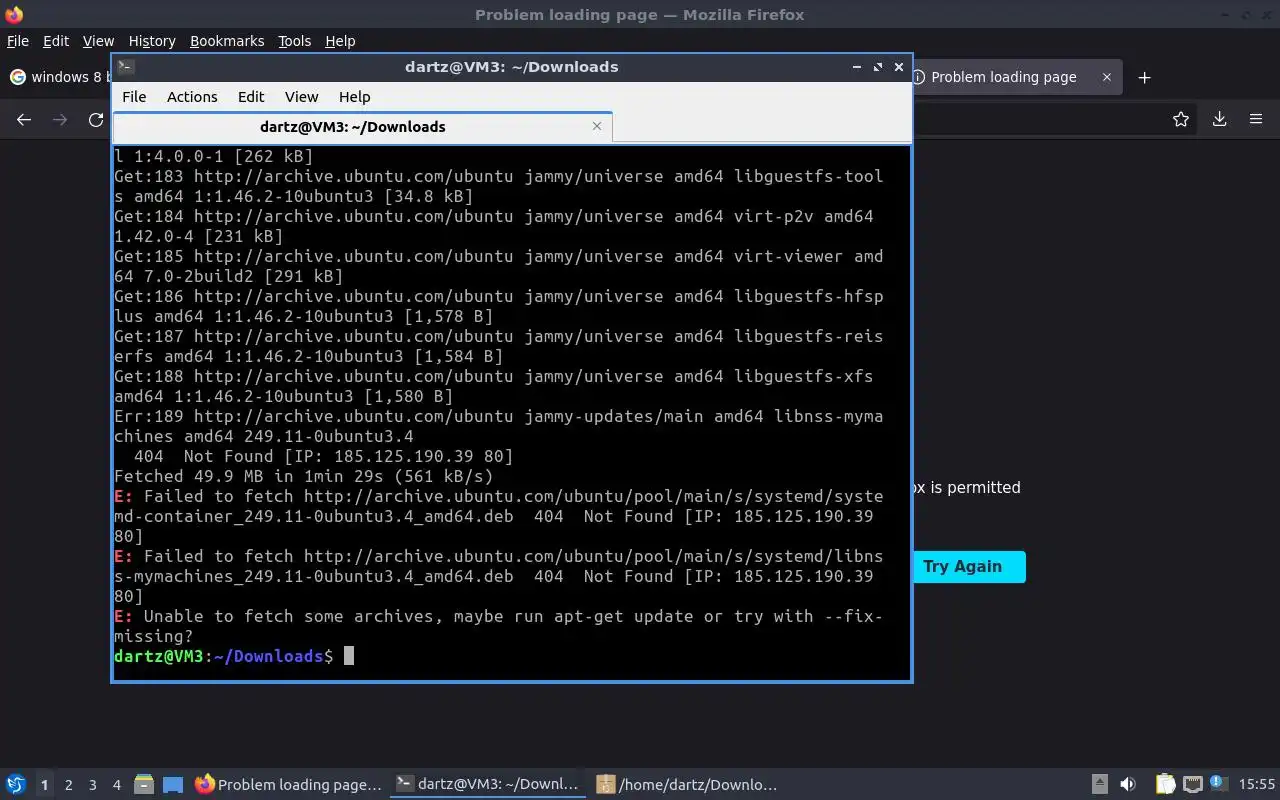
Task: Click the 'Get:183' libguestfs-tools line
Action: click(498, 186)
